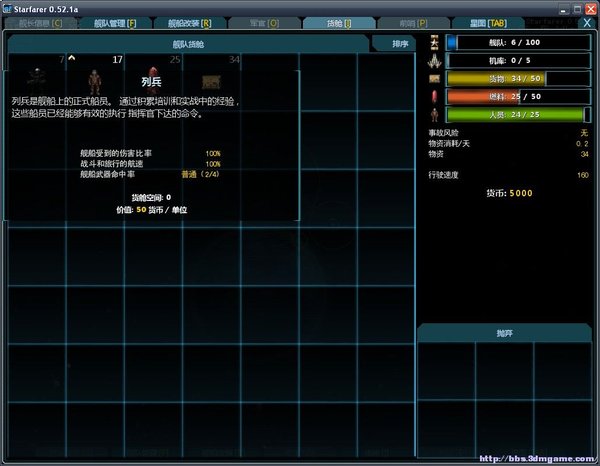Select the marine stack showing 7
The width and height of the screenshot is (600, 466).
coord(37,81)
